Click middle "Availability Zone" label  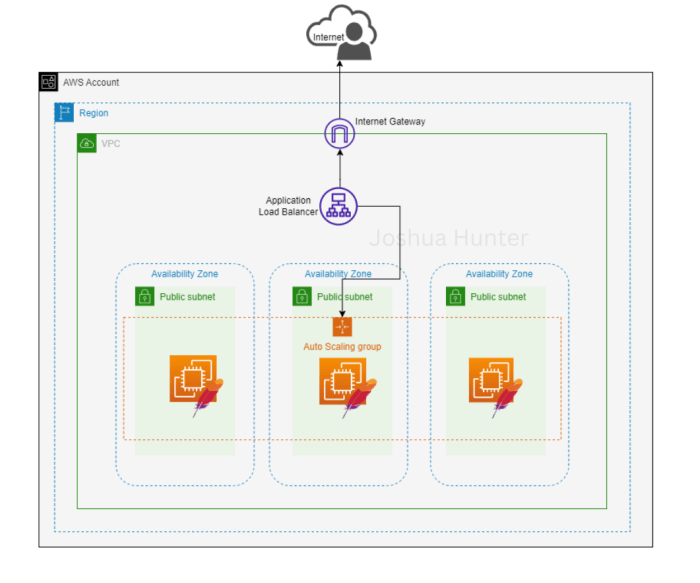click(x=338, y=274)
